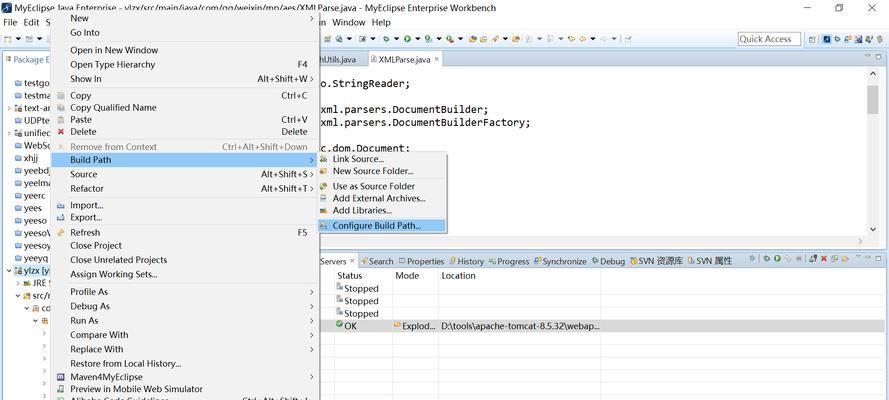Click the Configure Build Path icon
The image size is (889, 400).
(323, 226)
